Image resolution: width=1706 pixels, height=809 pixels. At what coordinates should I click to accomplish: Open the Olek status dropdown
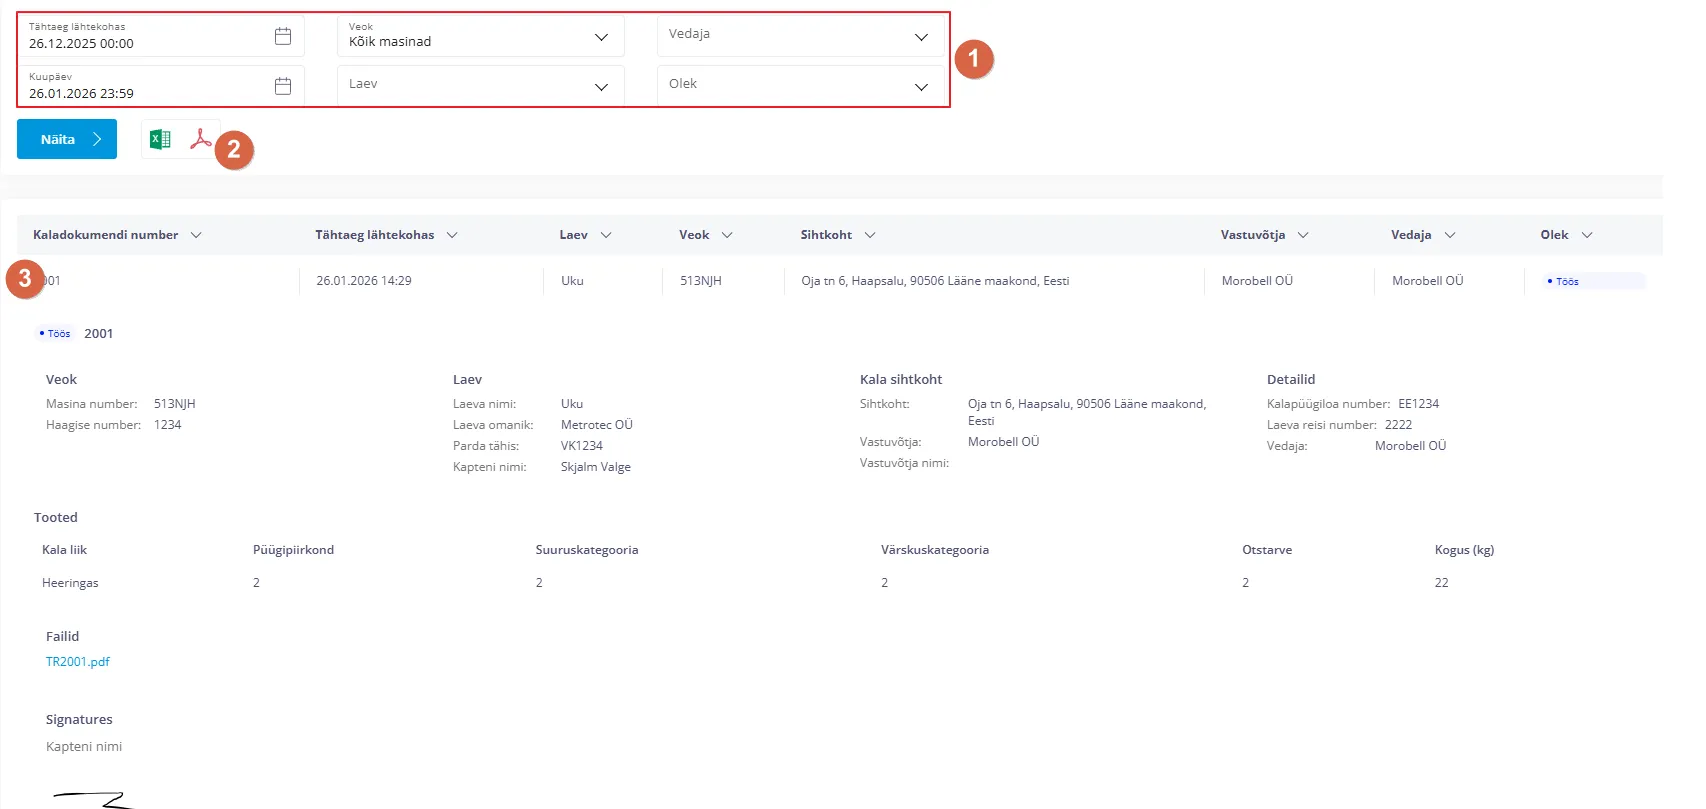coord(921,87)
